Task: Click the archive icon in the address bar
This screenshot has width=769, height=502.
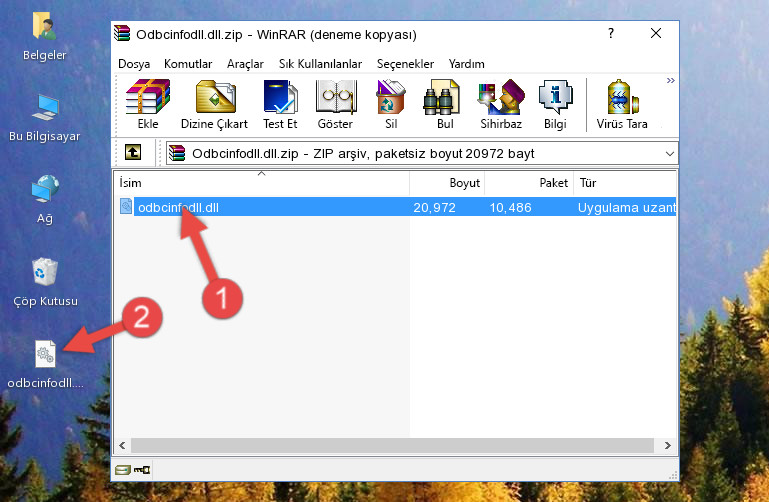Action: click(177, 153)
